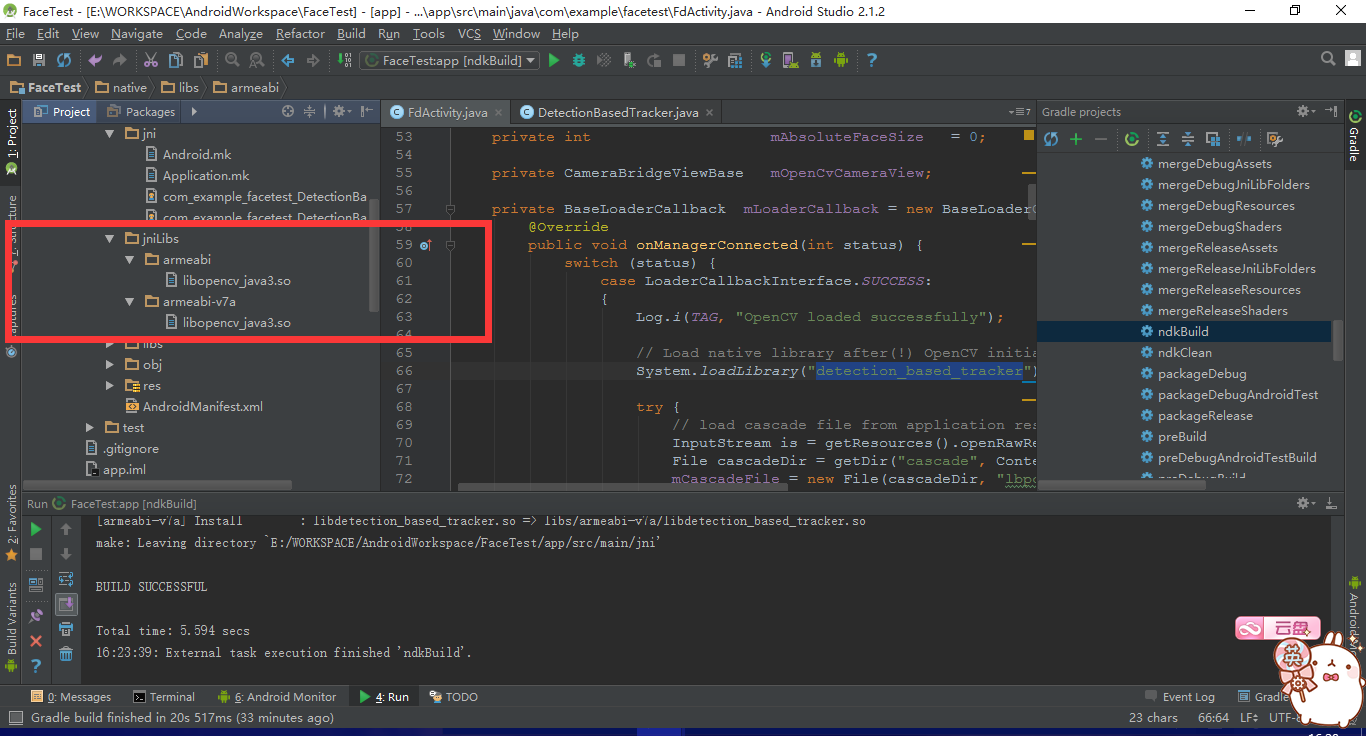
Task: Click the Help question mark in toolbar
Action: [x=872, y=60]
